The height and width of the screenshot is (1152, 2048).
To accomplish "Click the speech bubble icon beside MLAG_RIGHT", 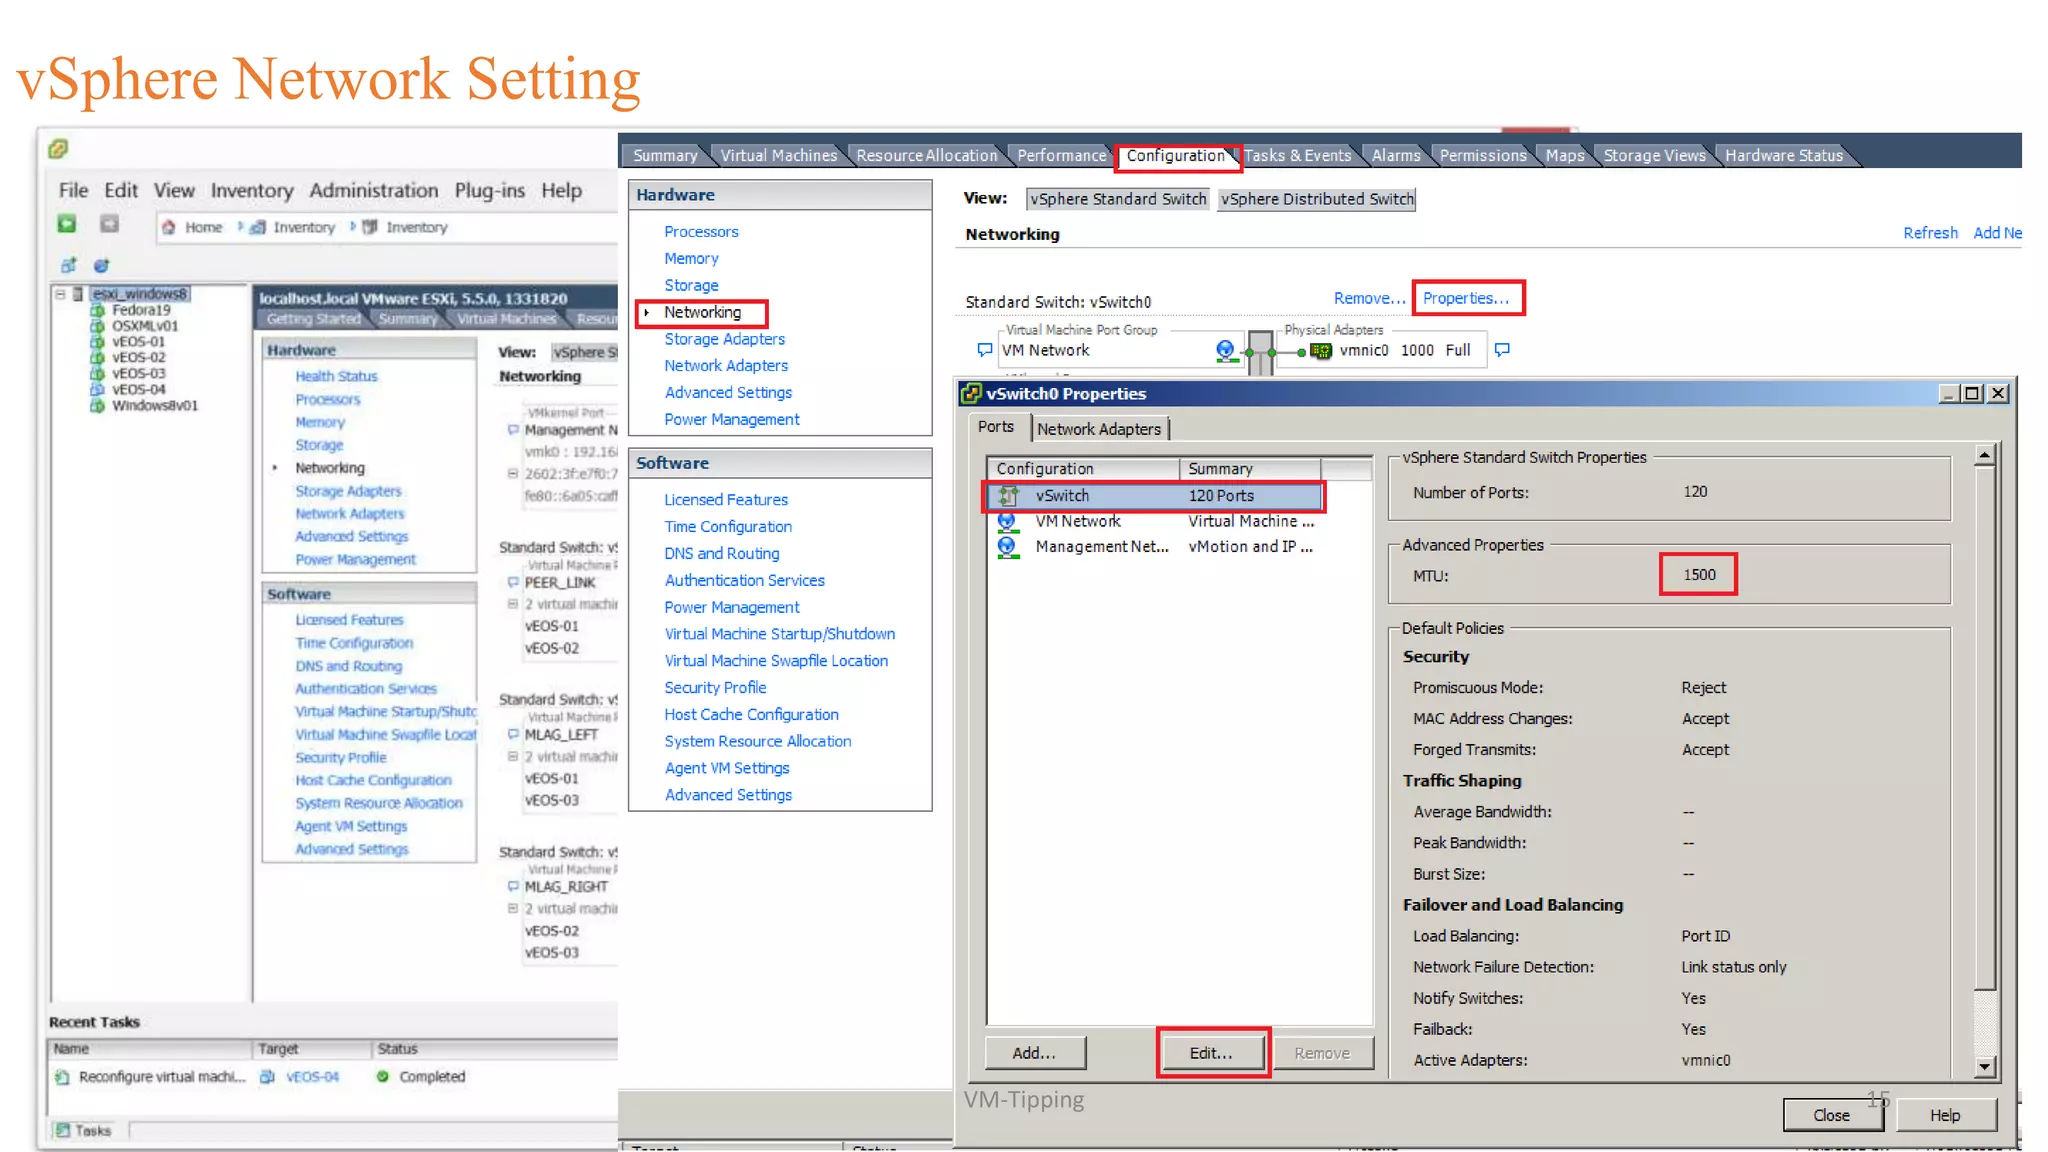I will point(513,886).
